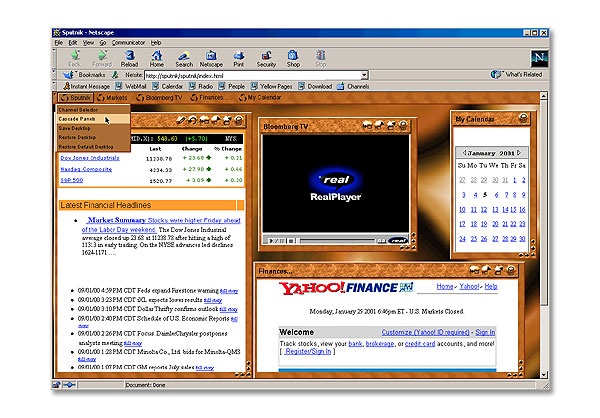
Task: Select January 16 in My Calendar
Action: click(x=523, y=210)
